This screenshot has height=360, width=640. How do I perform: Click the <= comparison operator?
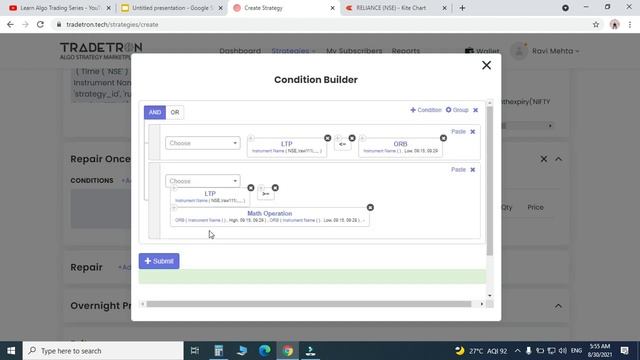point(342,144)
